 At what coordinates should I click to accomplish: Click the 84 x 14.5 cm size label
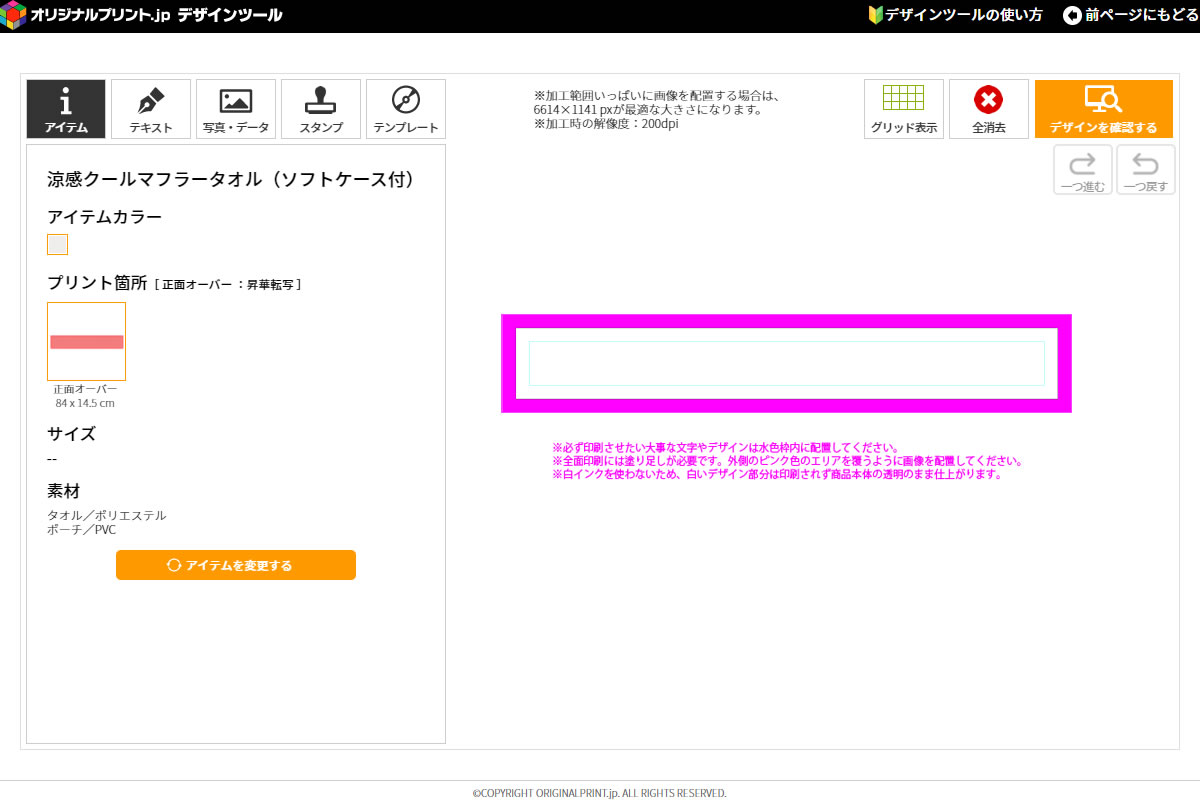tap(86, 403)
